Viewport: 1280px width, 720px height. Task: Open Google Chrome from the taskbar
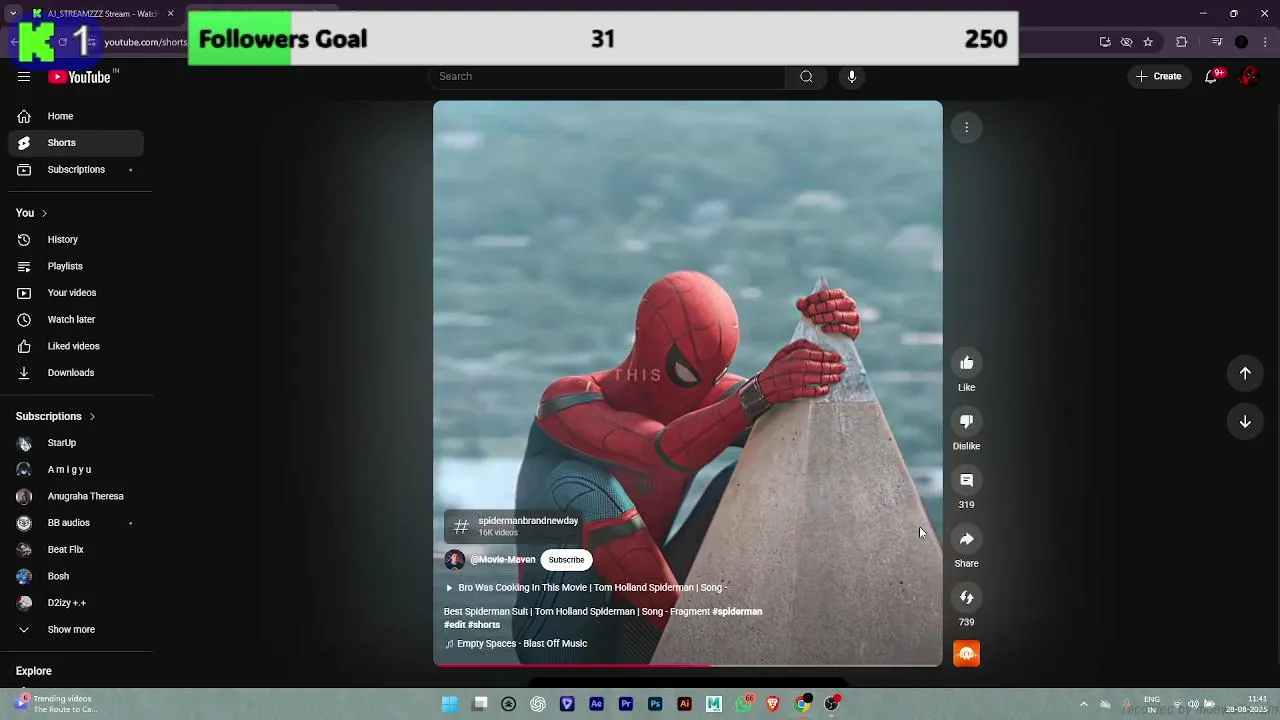coord(802,704)
